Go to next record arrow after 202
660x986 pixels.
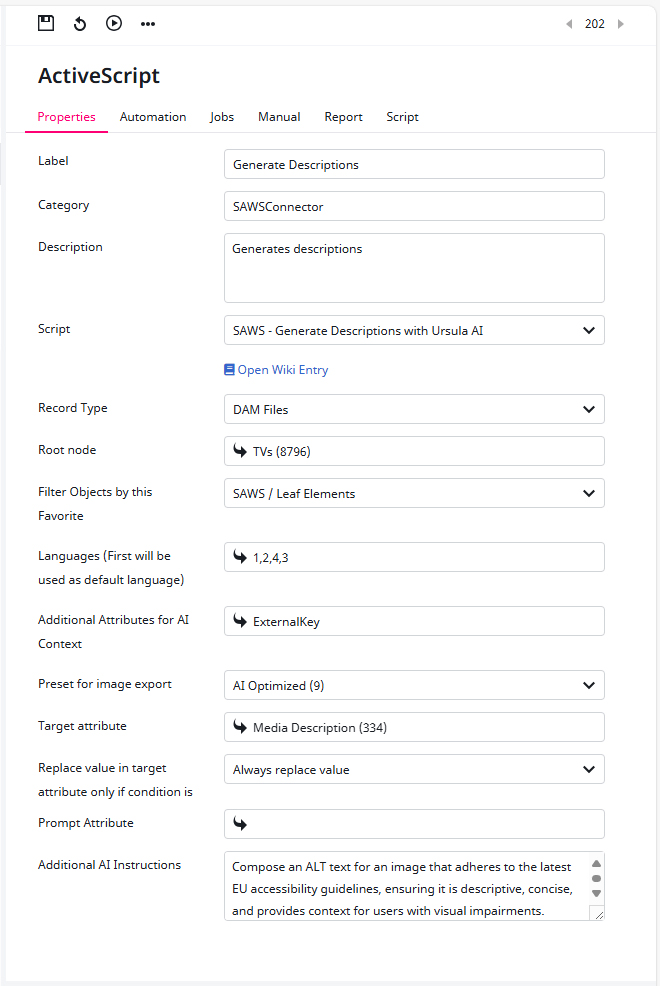pos(620,24)
